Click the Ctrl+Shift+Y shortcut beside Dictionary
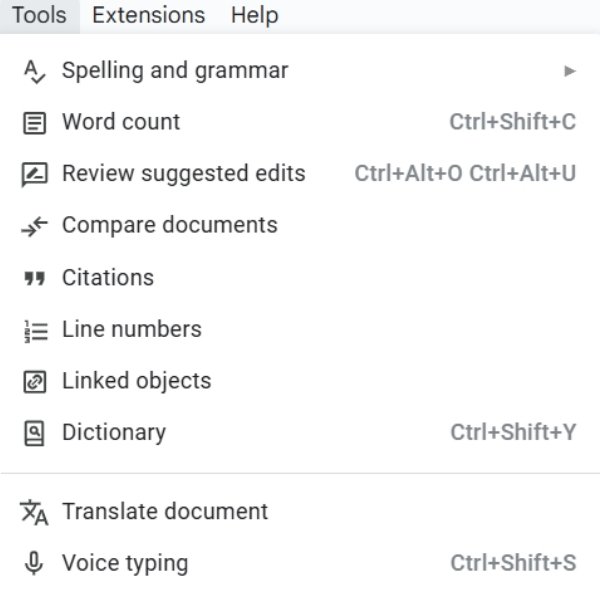 click(513, 433)
